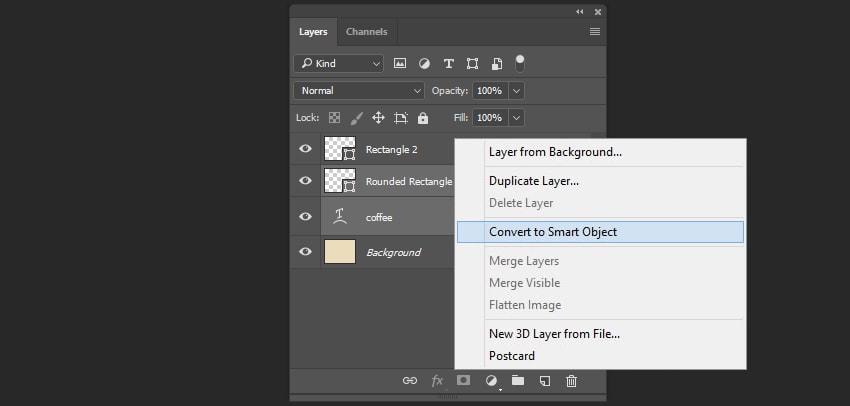850x406 pixels.
Task: Select the Background layer name
Action: (394, 253)
